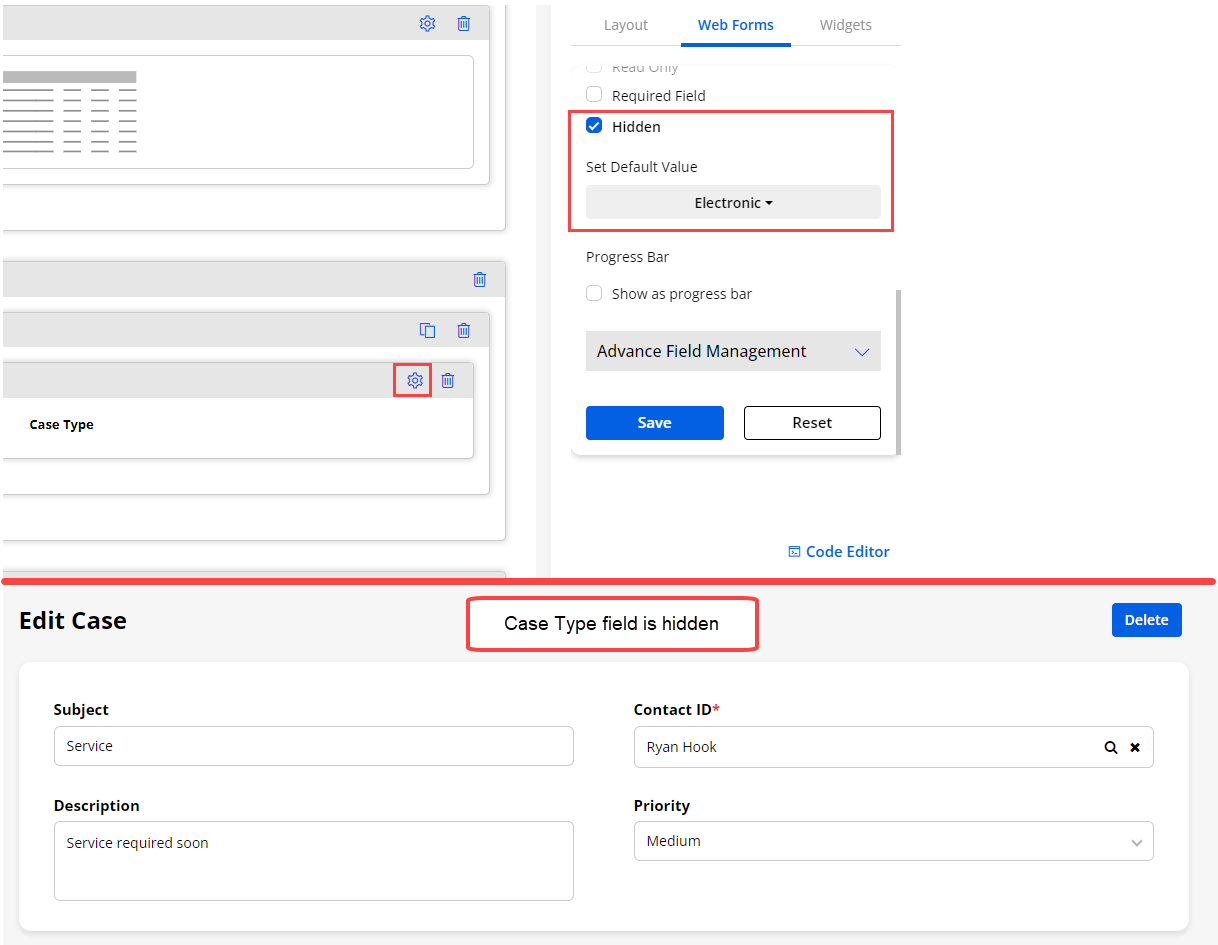Tick Show as progress bar option

[x=594, y=294]
